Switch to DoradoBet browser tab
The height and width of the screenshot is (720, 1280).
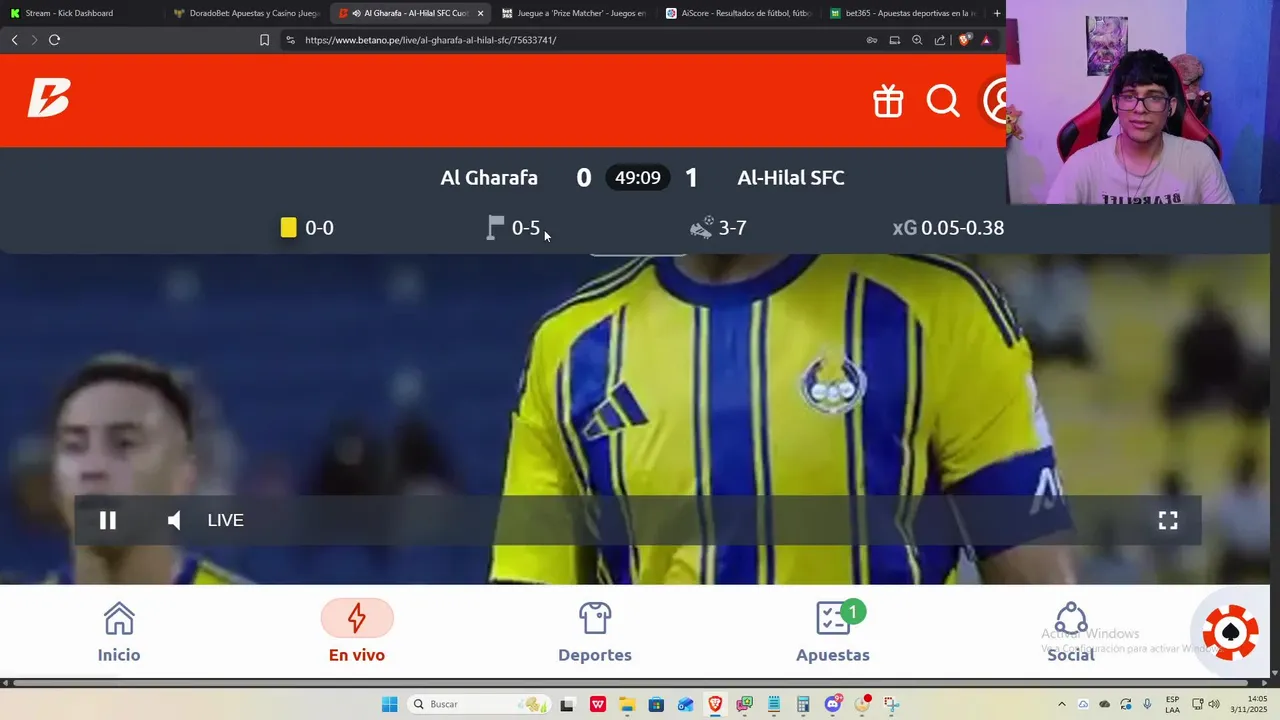[245, 13]
